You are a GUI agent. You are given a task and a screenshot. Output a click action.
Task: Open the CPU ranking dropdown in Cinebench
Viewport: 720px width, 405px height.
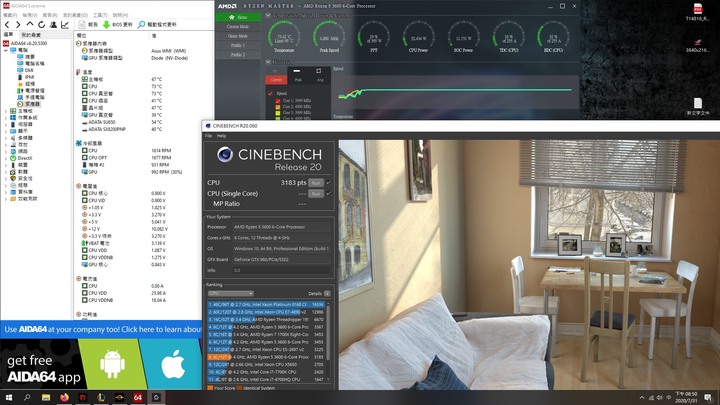[231, 293]
